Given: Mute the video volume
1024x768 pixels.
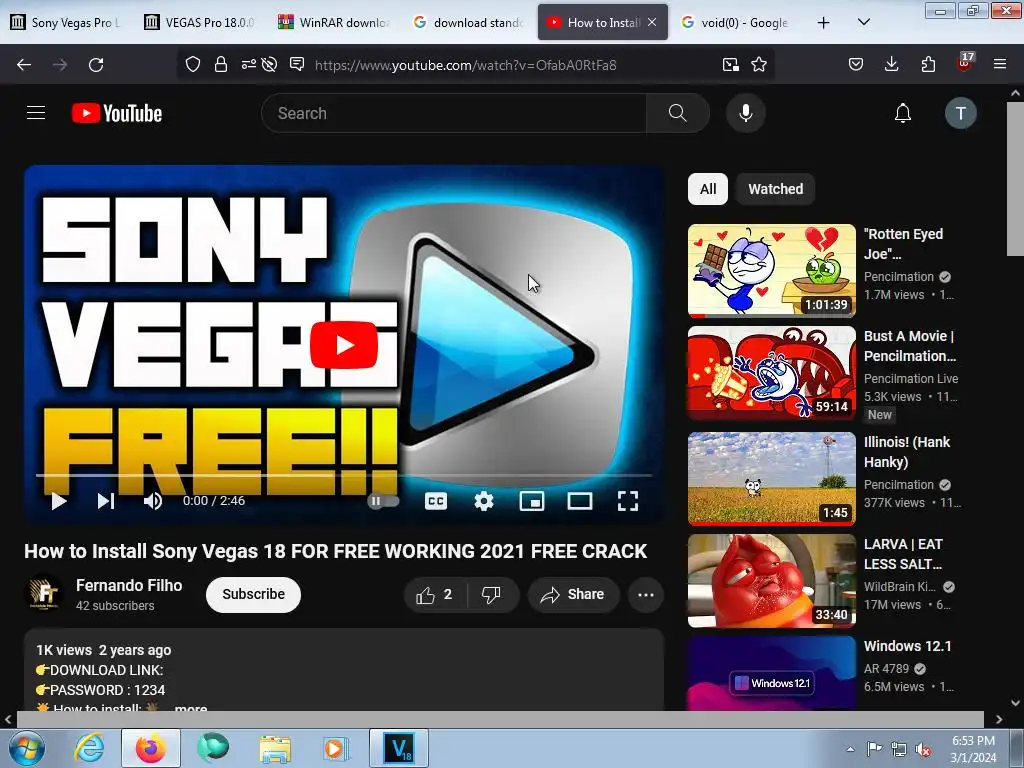Looking at the screenshot, I should point(153,501).
